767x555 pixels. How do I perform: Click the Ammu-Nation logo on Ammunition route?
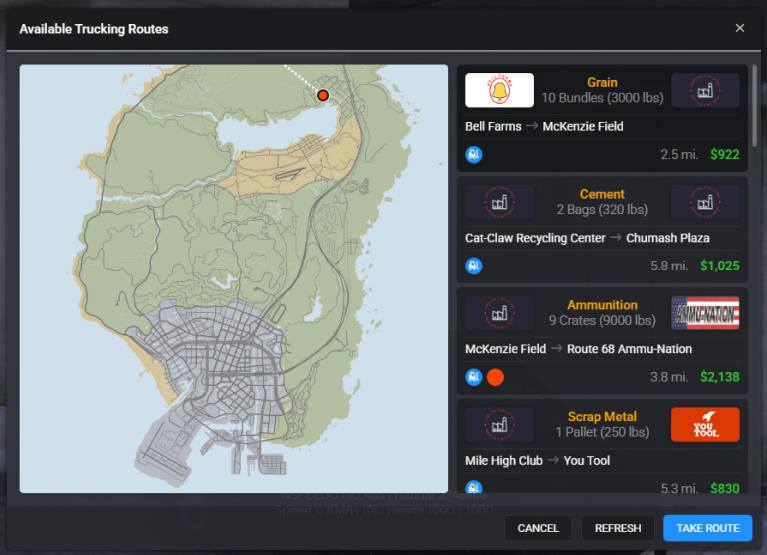[x=705, y=313]
